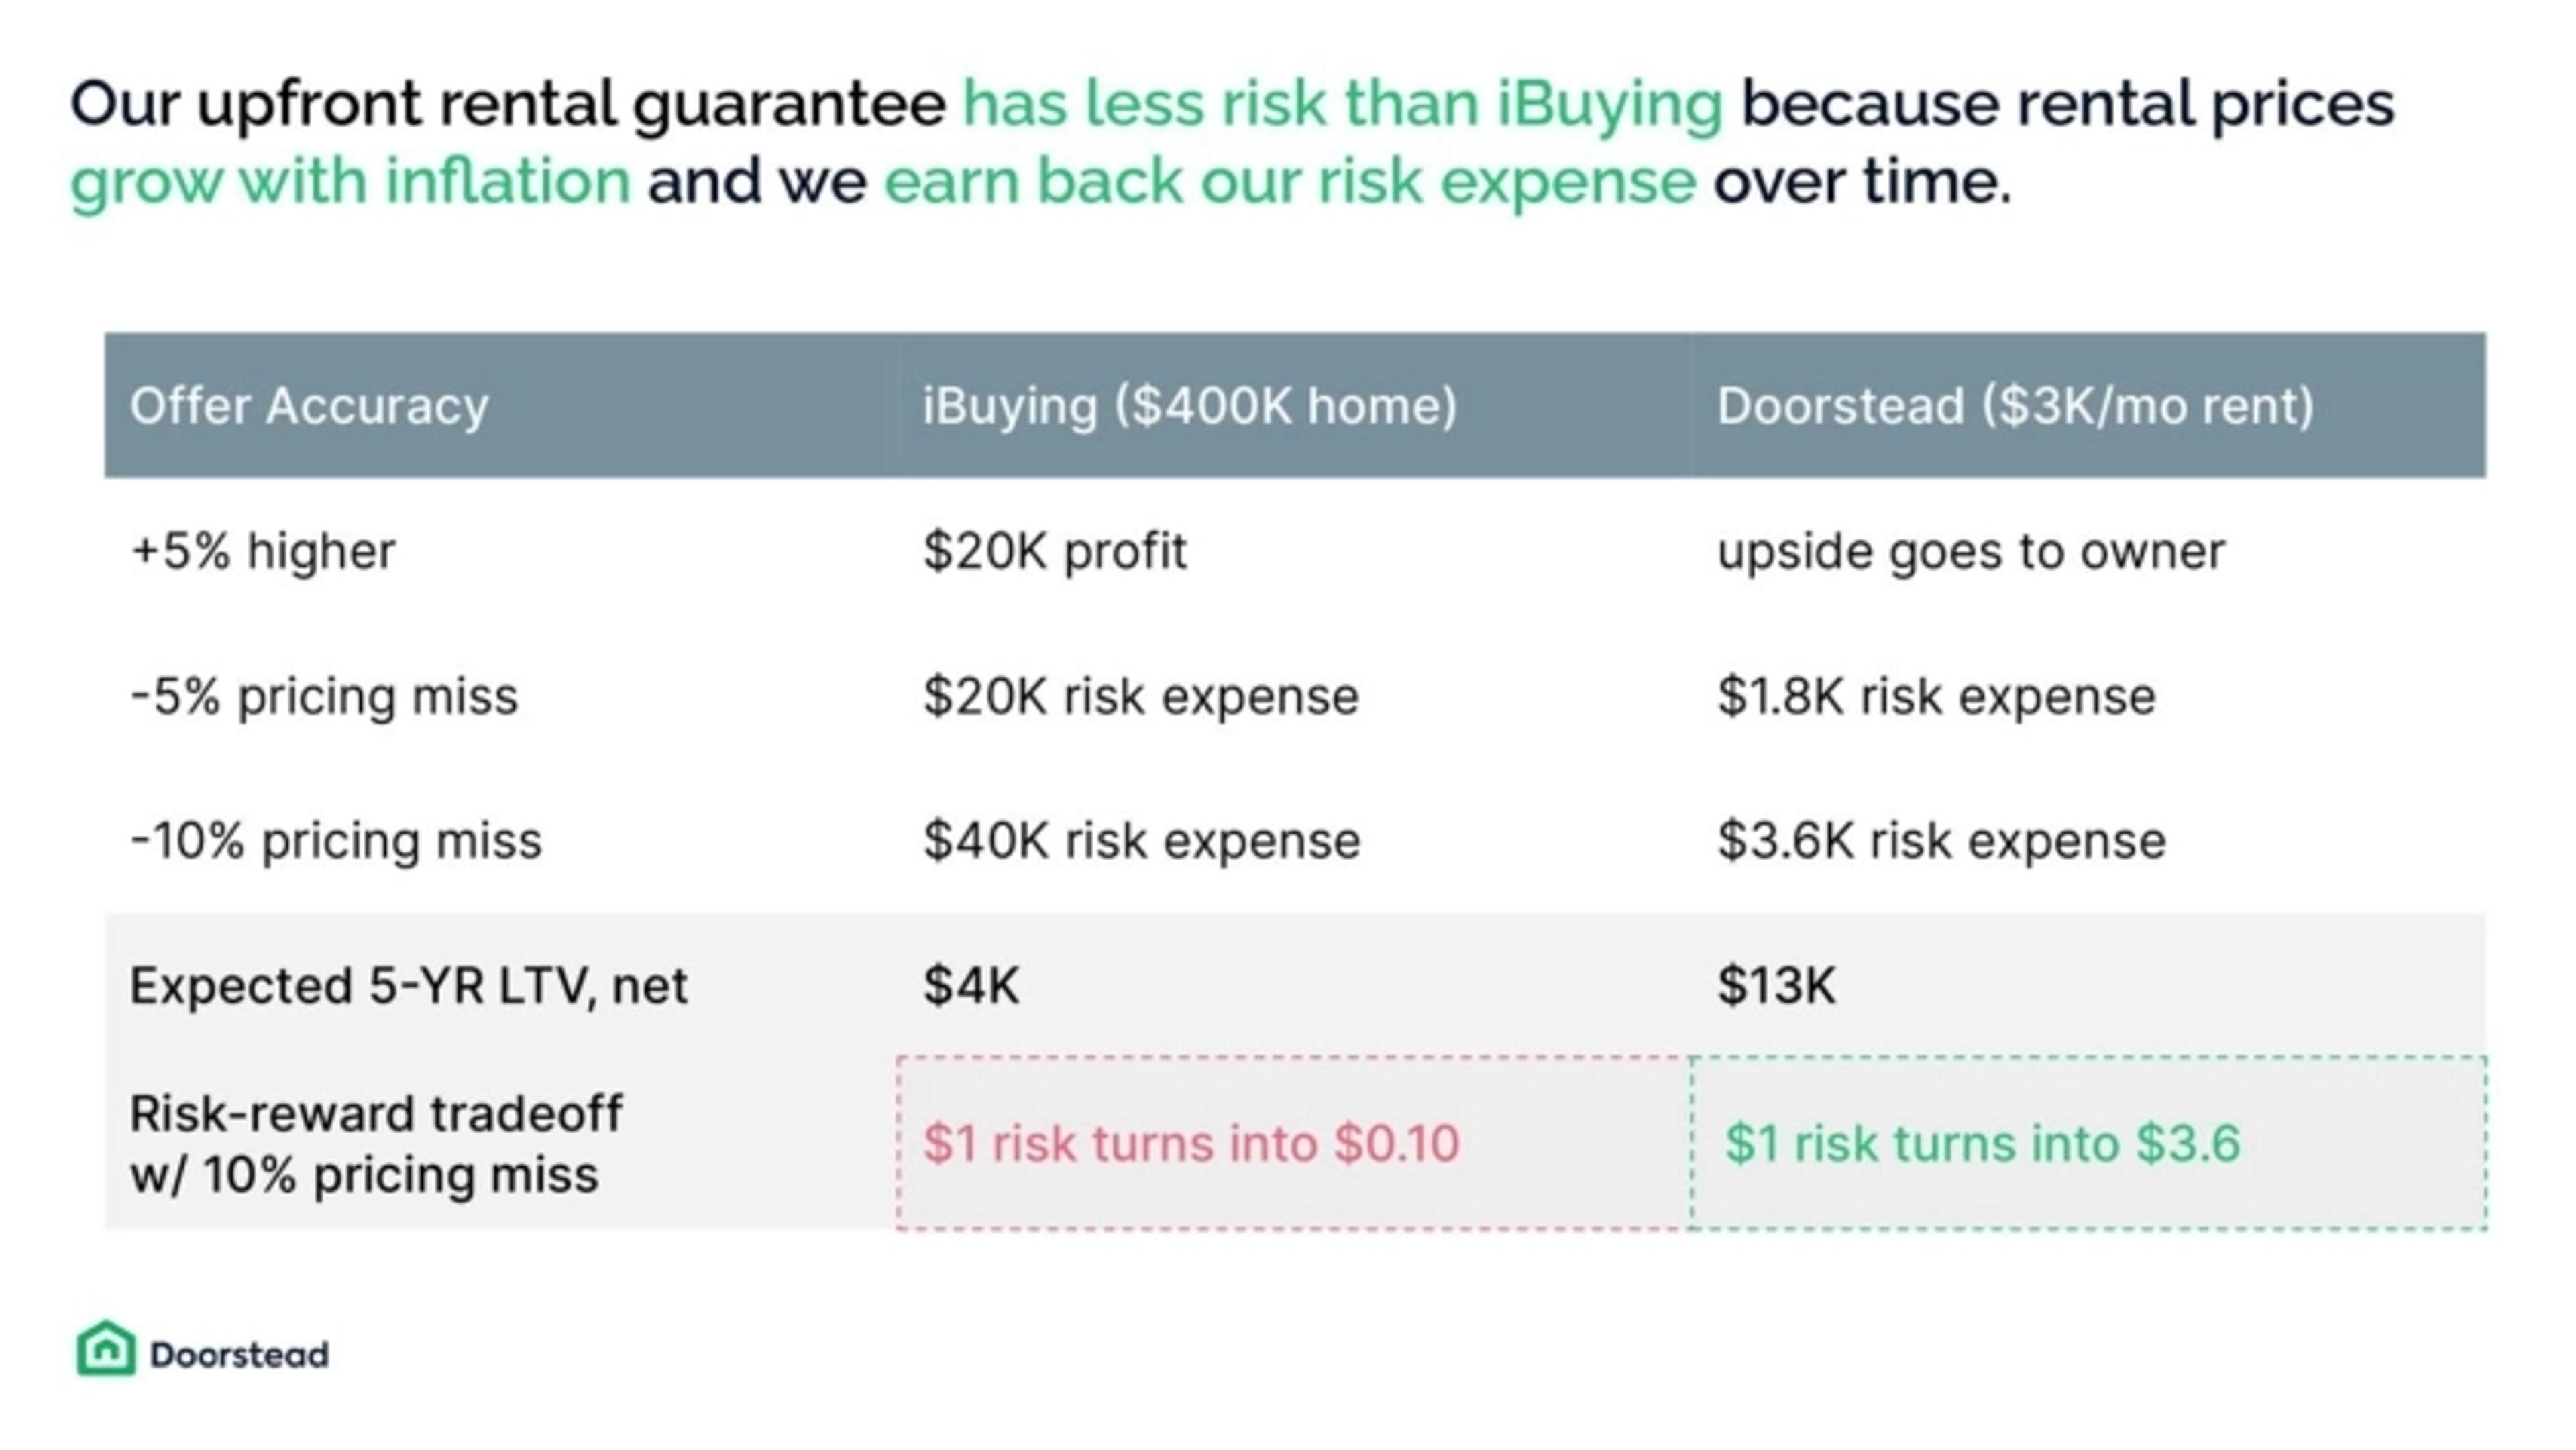Screen dimensions: 2576x1450
Task: Click the '$3.6K risk expense' cell
Action: point(1941,840)
